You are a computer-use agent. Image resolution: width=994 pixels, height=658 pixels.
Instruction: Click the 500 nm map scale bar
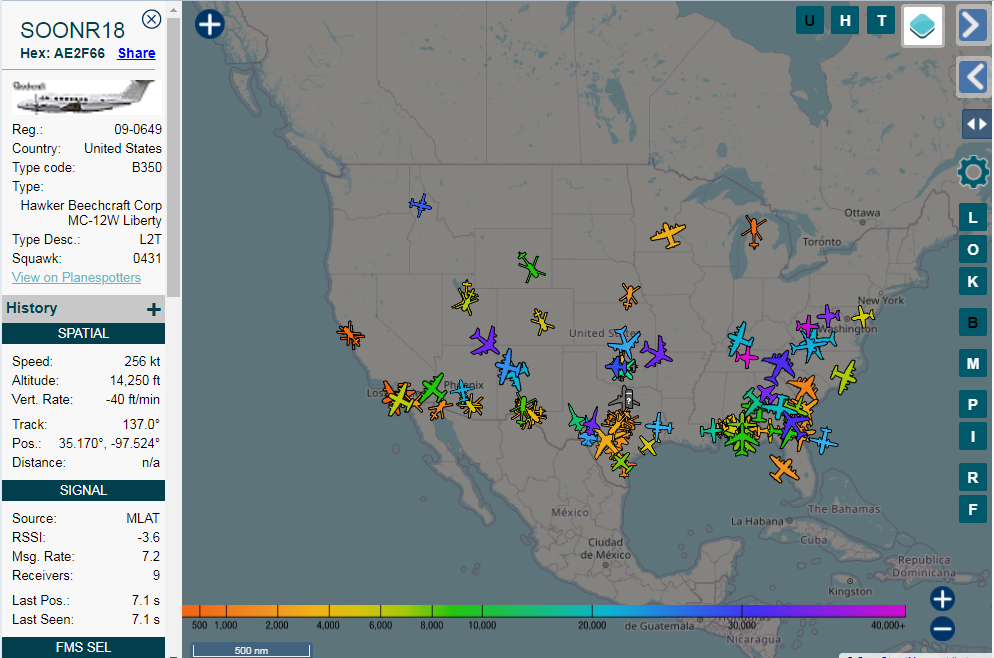click(x=252, y=650)
